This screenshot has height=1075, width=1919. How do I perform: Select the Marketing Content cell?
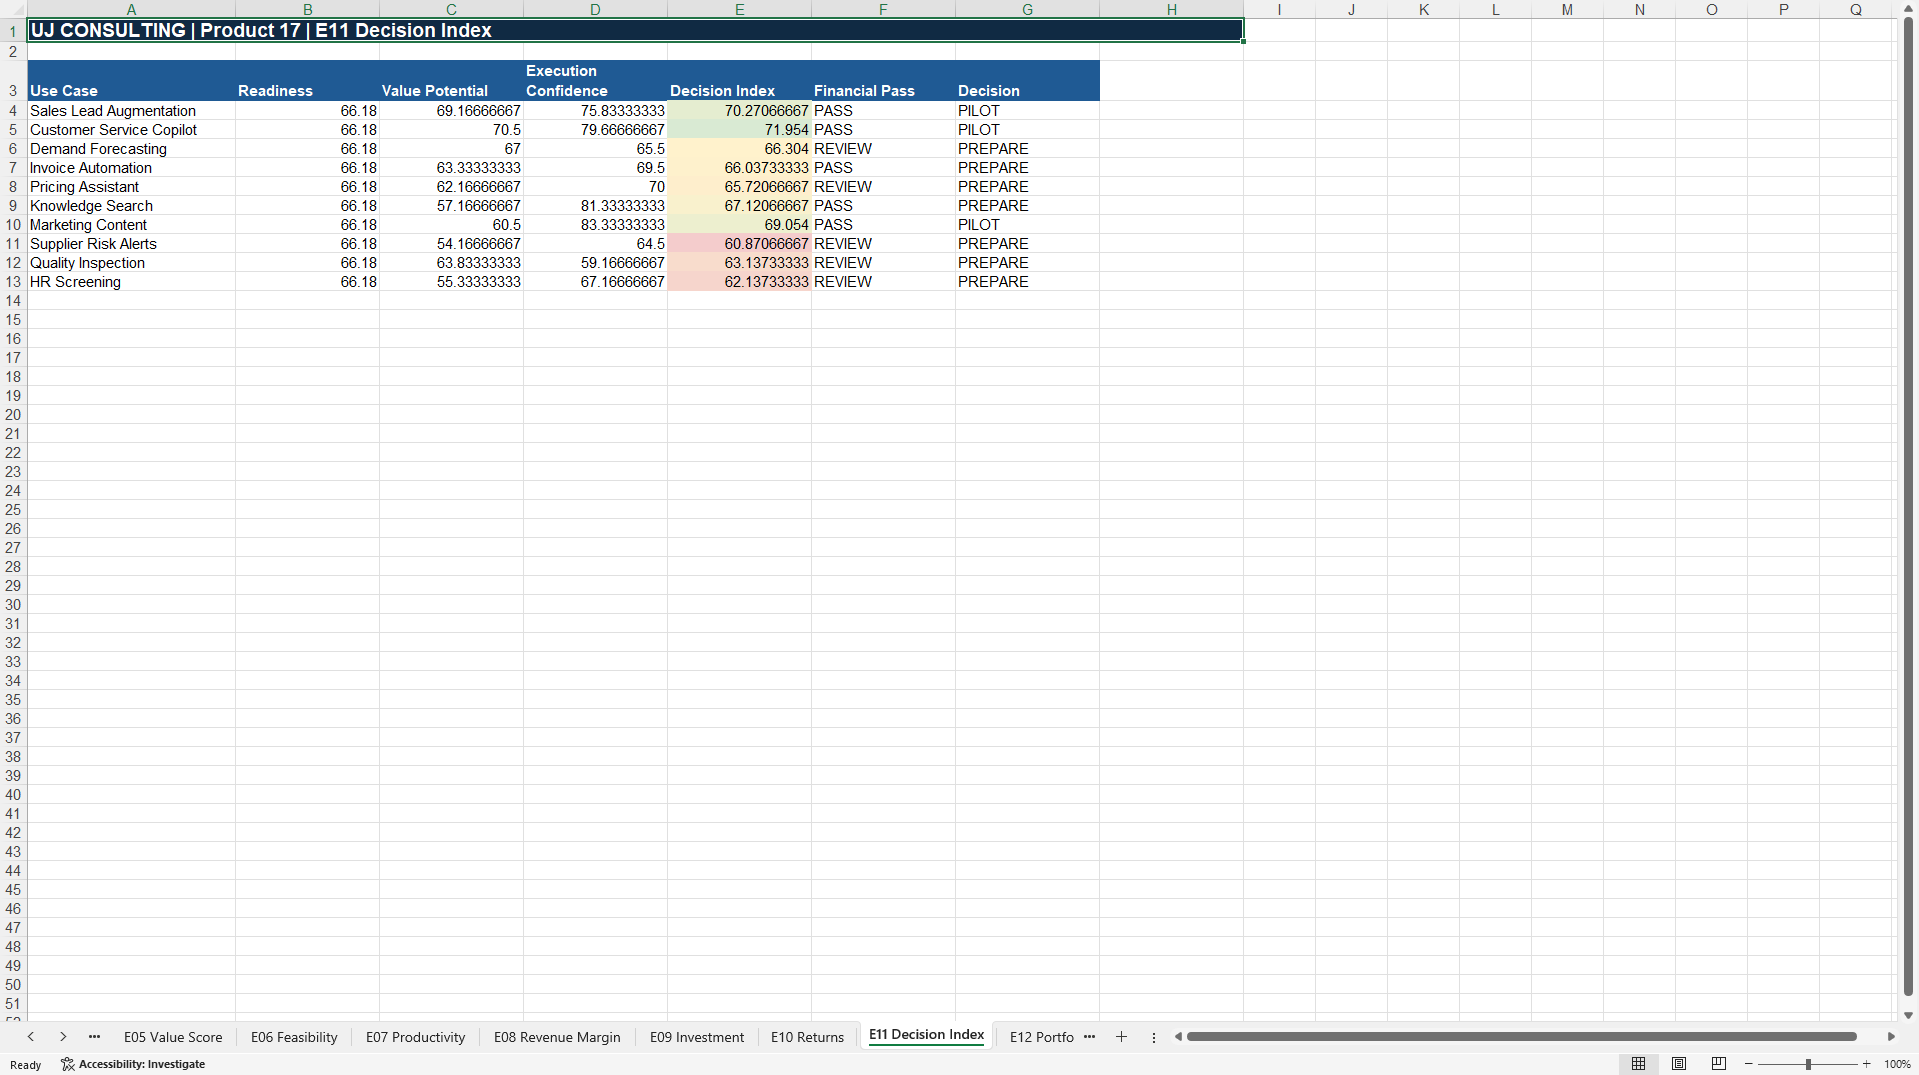131,225
